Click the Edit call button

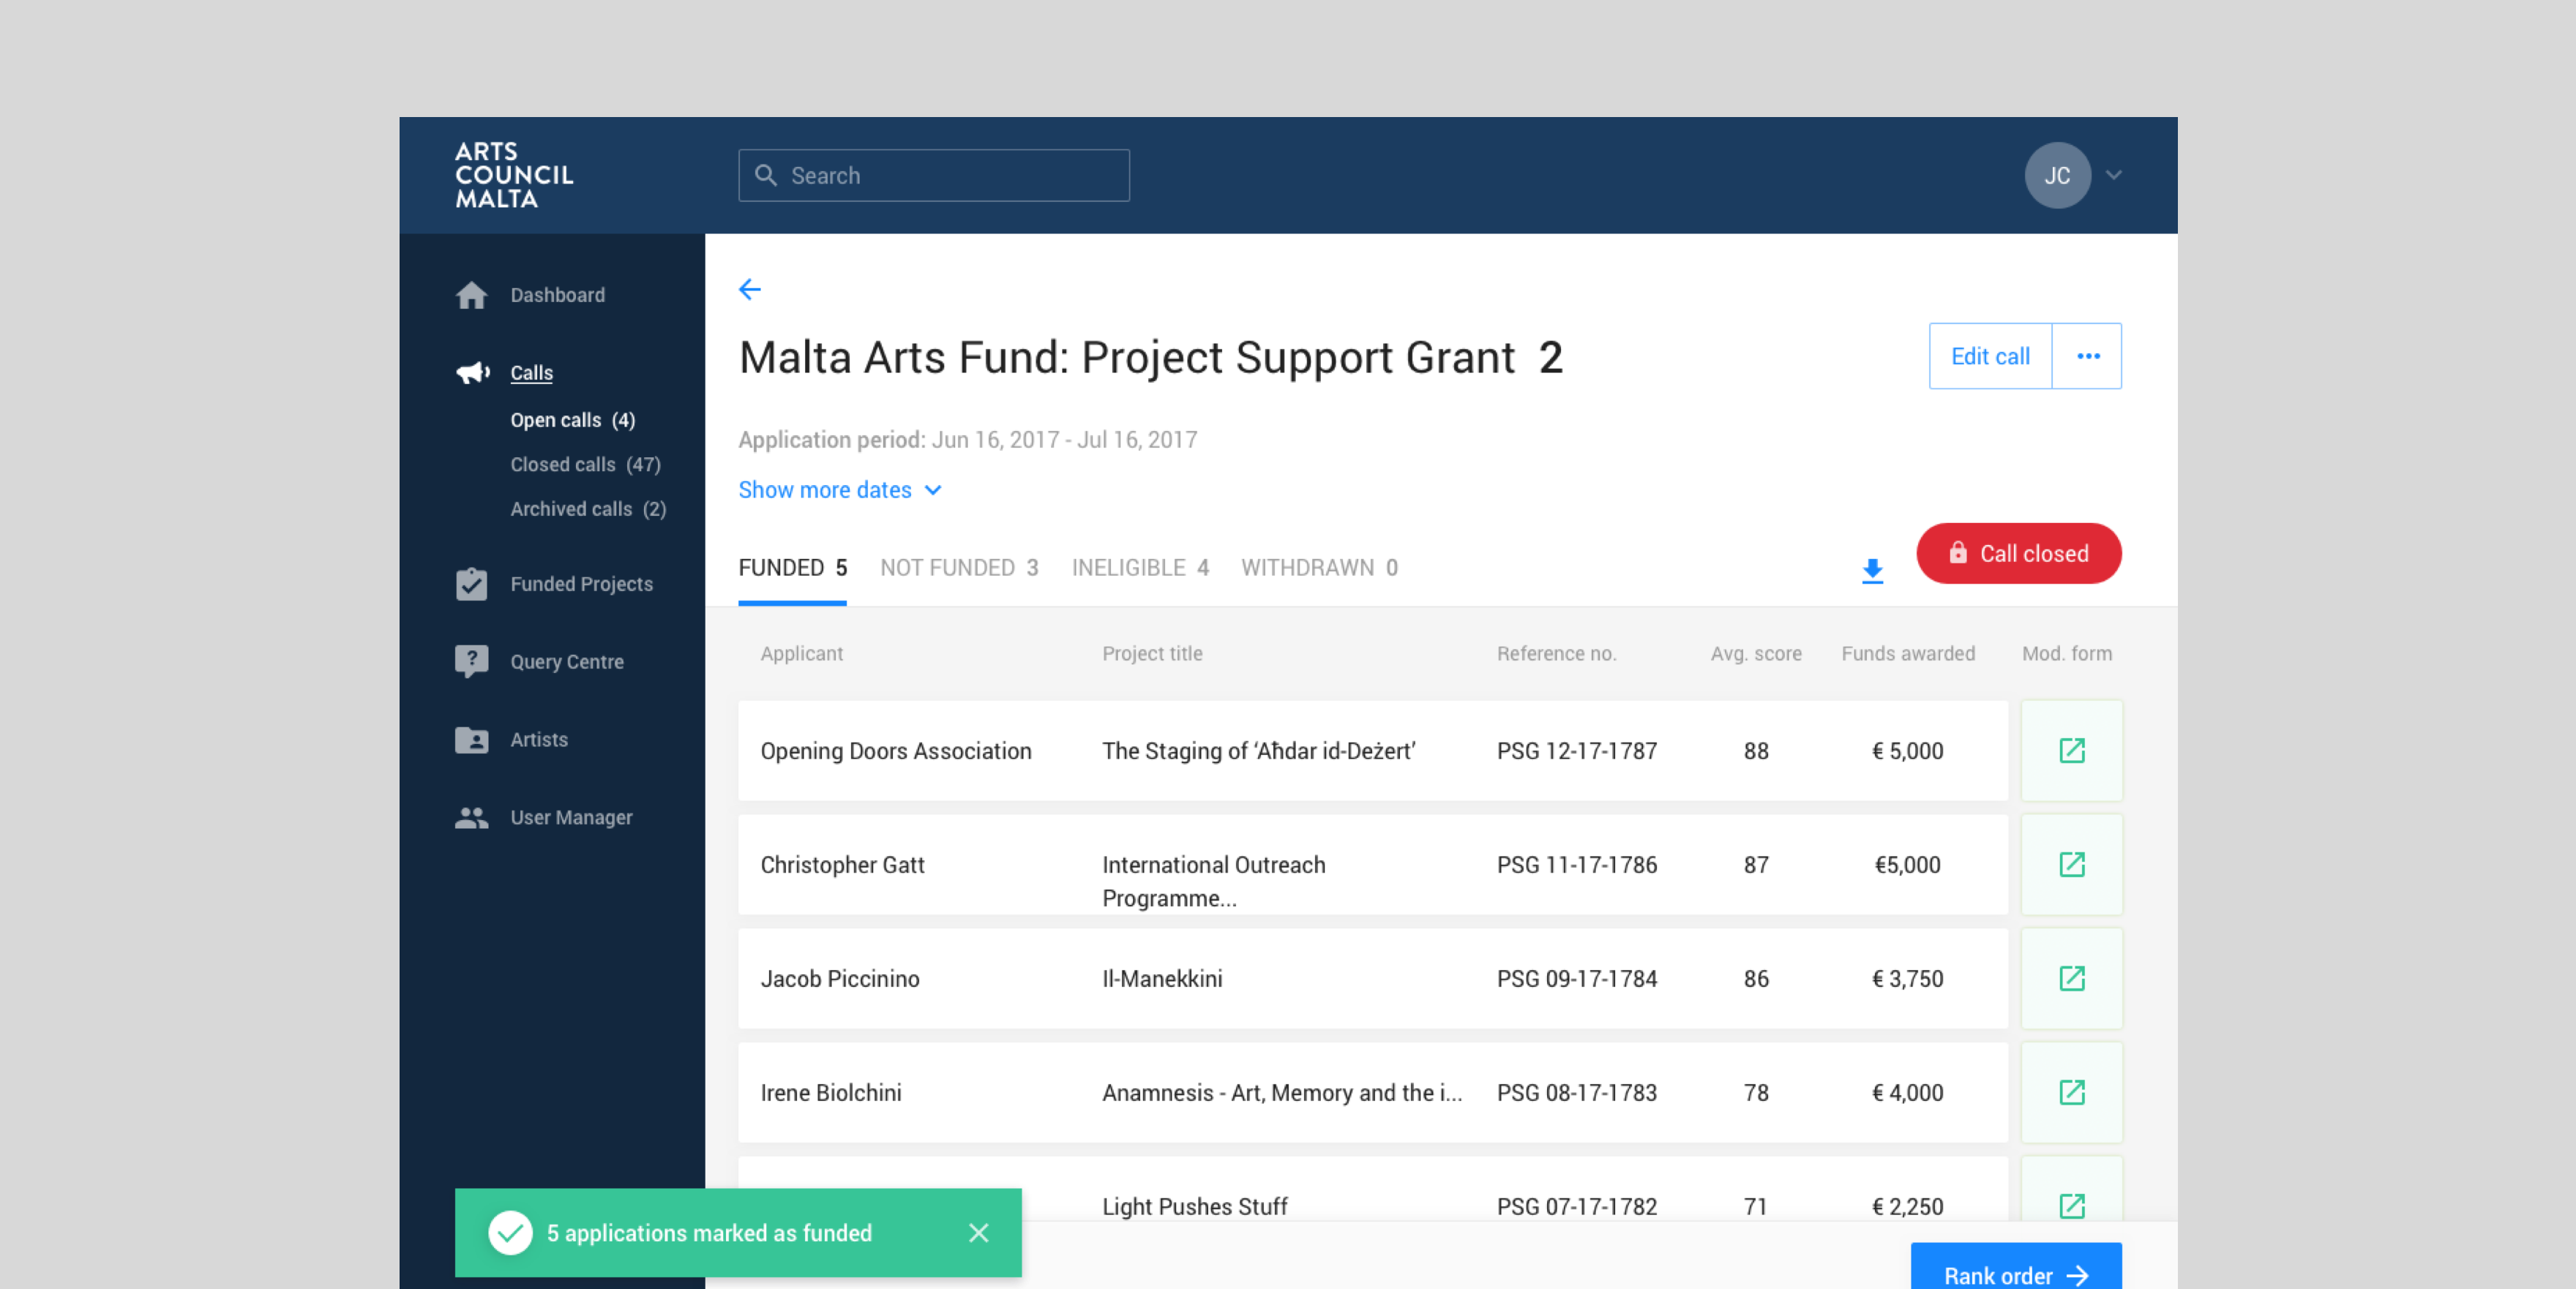point(1990,356)
